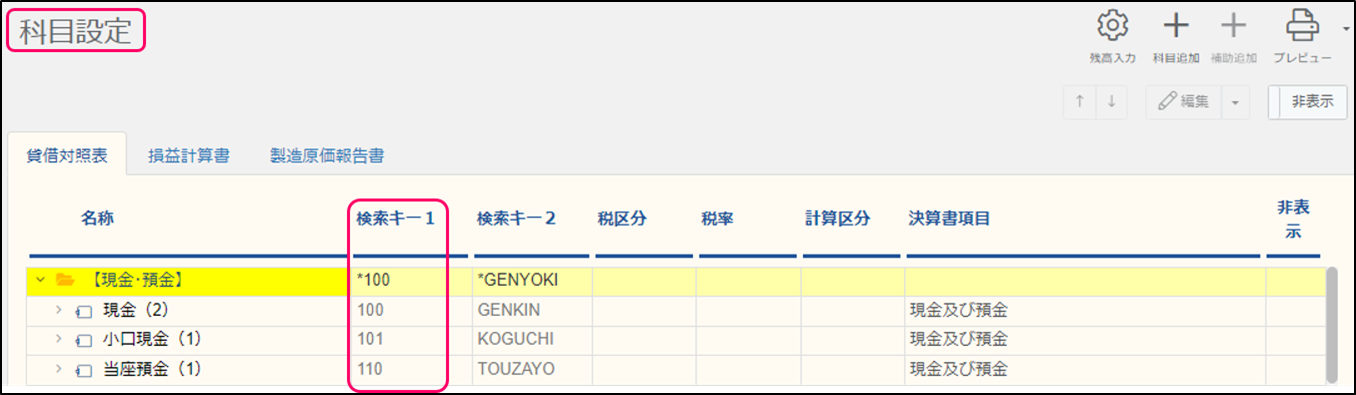Expand the 当座預金（1） row
This screenshot has width=1356, height=395.
click(59, 369)
